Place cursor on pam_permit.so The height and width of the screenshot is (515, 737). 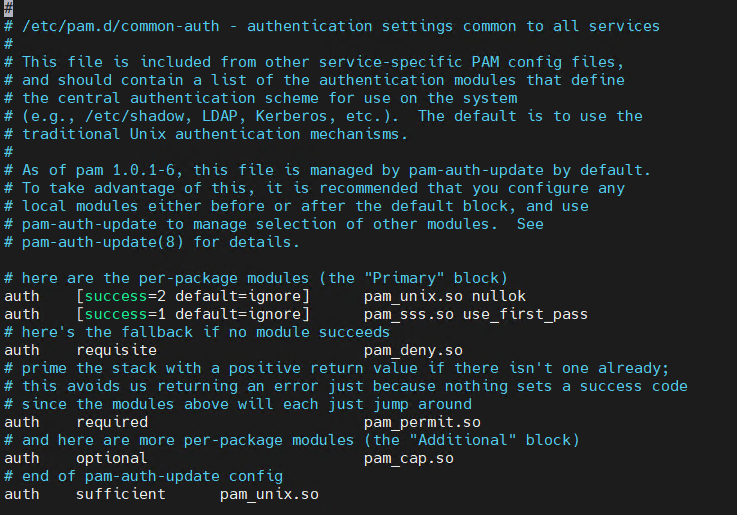coord(422,422)
